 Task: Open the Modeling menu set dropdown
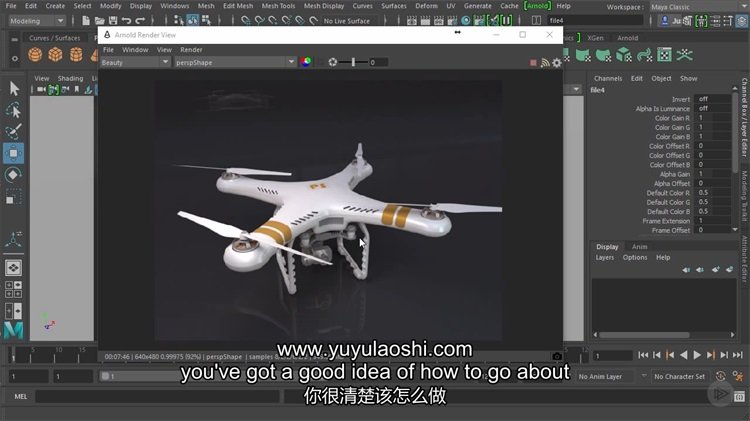click(36, 21)
